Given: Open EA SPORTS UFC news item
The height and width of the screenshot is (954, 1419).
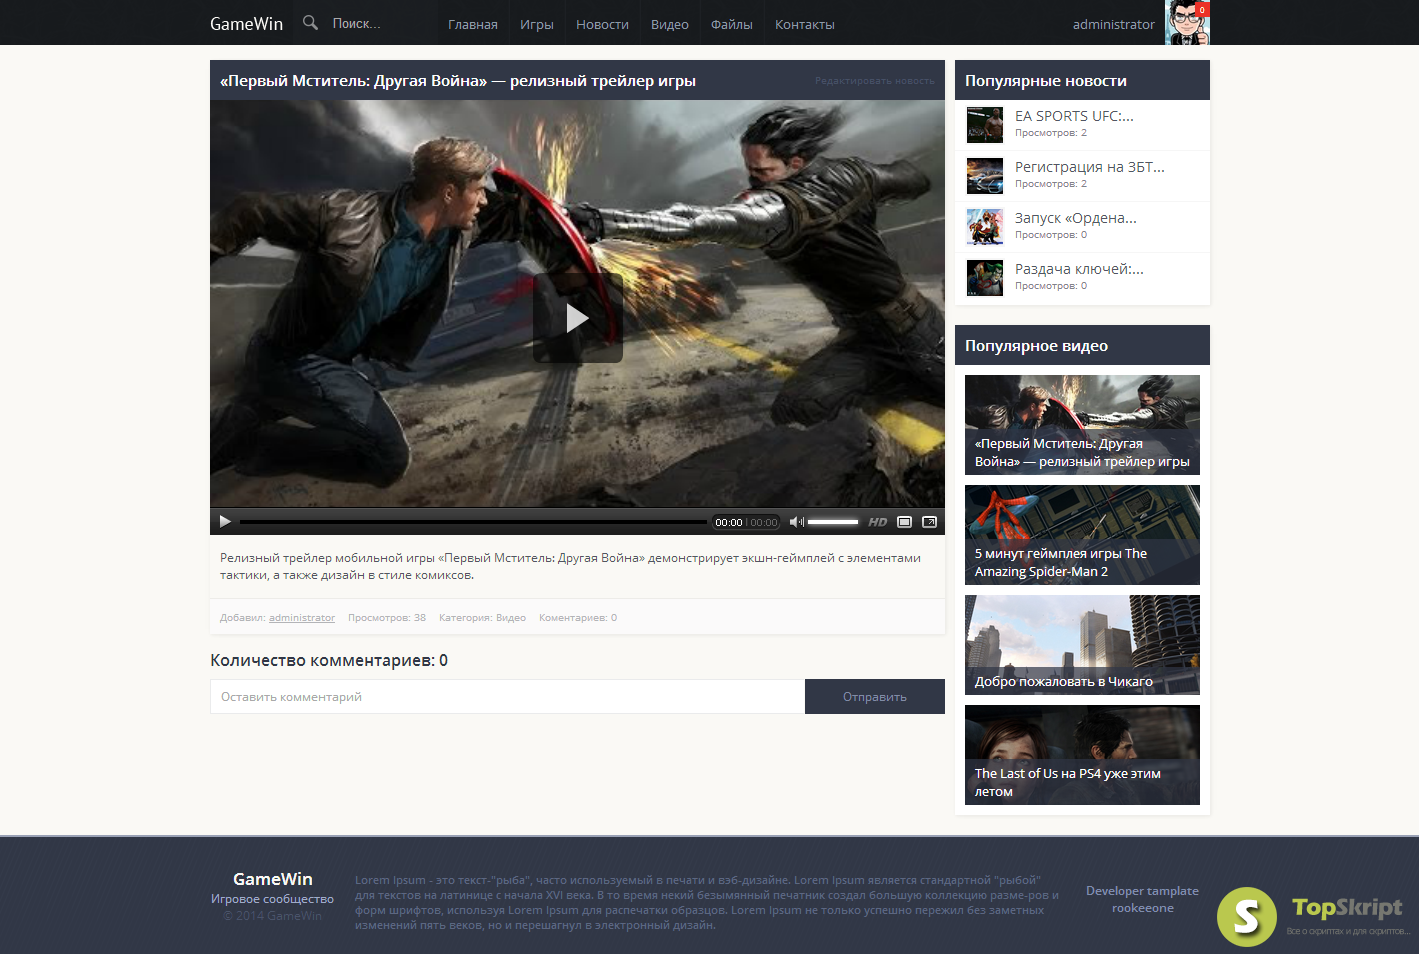Looking at the screenshot, I should [1074, 116].
